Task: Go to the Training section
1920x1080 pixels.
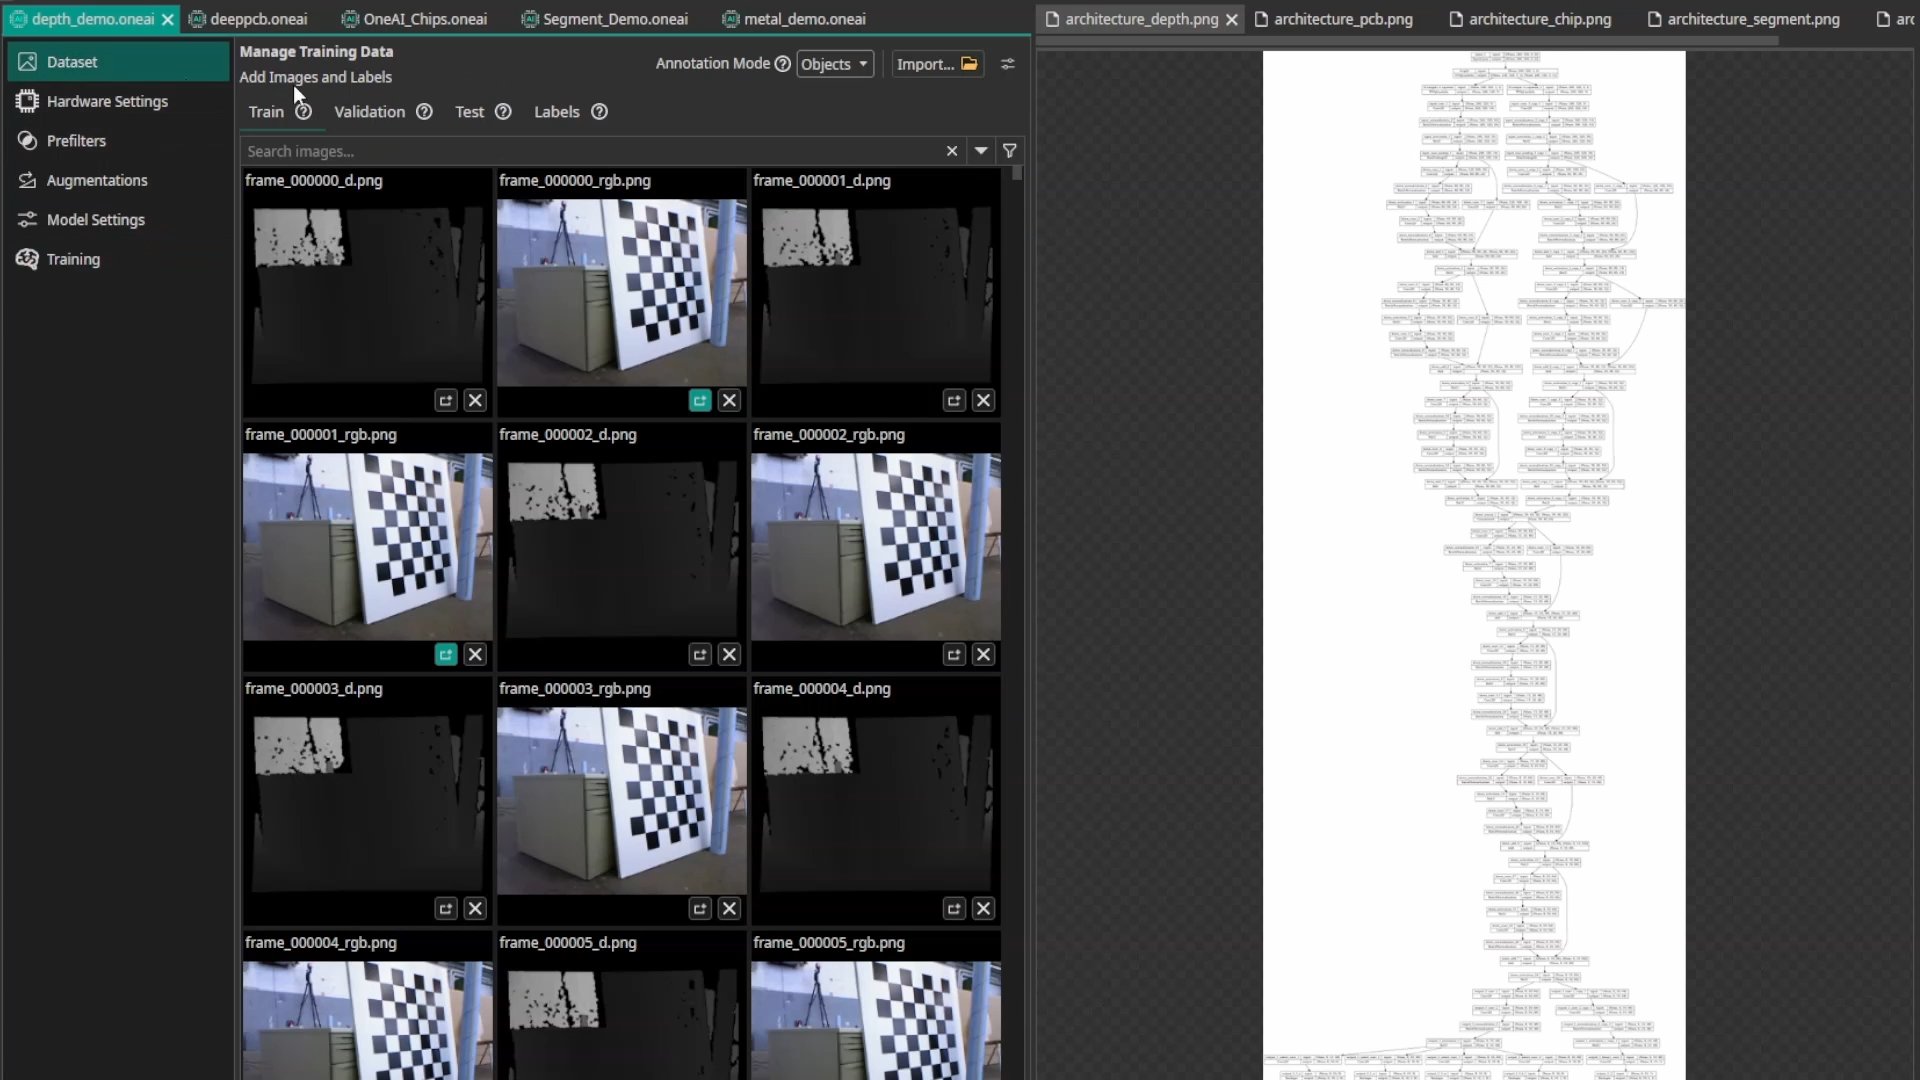Action: [73, 259]
